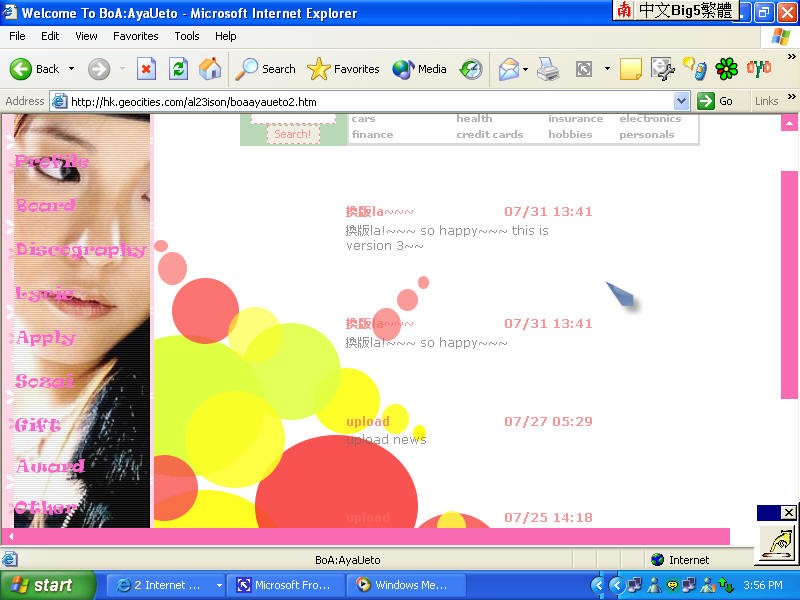Screen dimensions: 800x600
Task: Click the messenger phone toolbar icon
Action: point(695,69)
